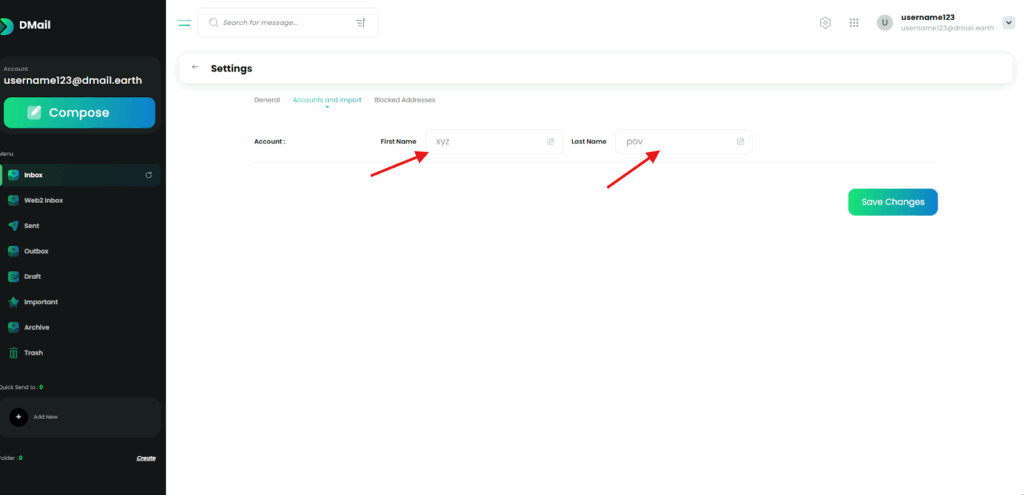Open the settings gear icon
Screen dimensions: 1024x495
pos(825,23)
